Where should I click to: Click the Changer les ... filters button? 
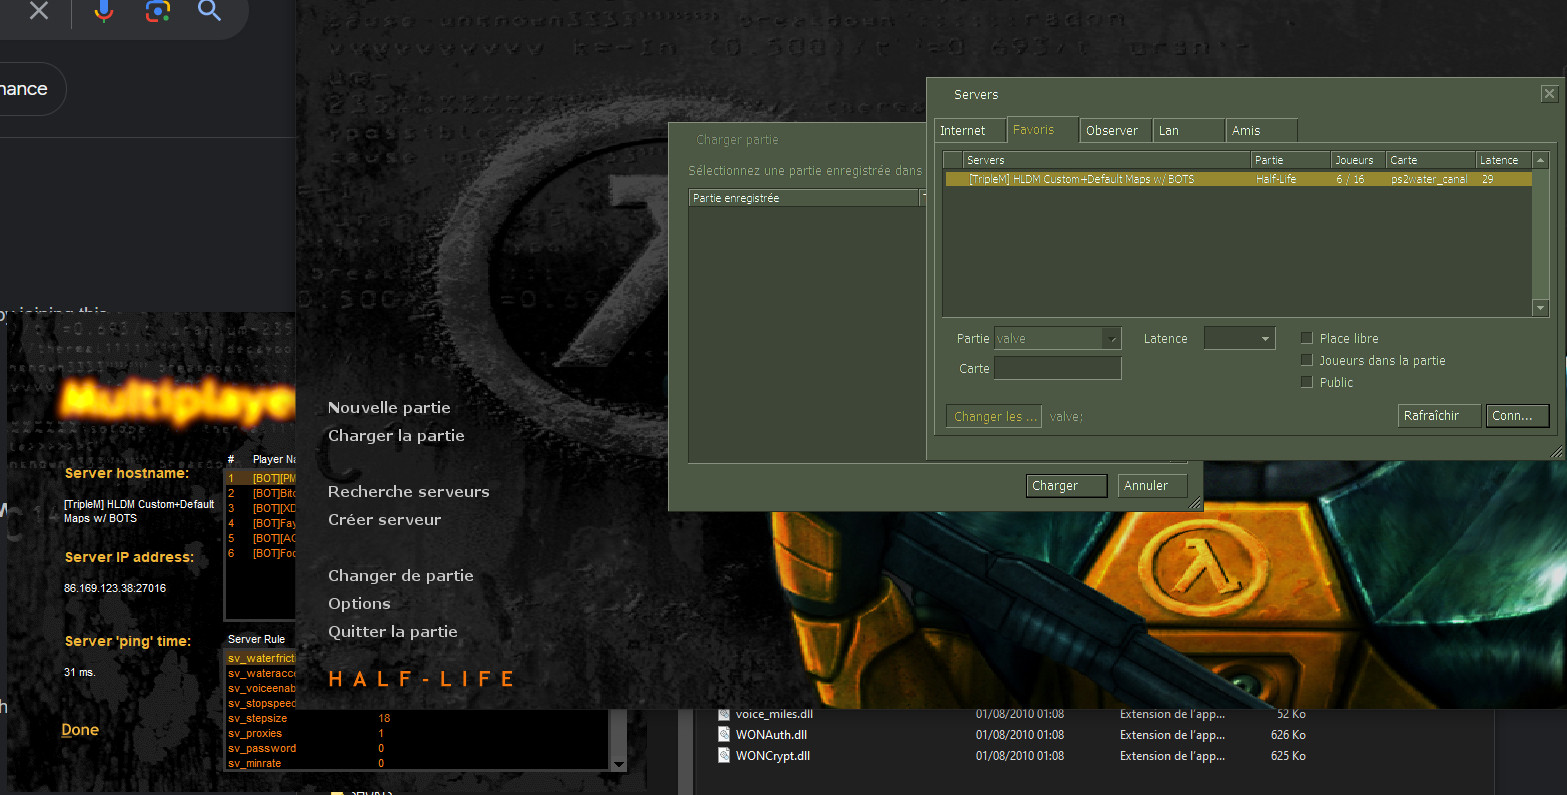[x=993, y=416]
